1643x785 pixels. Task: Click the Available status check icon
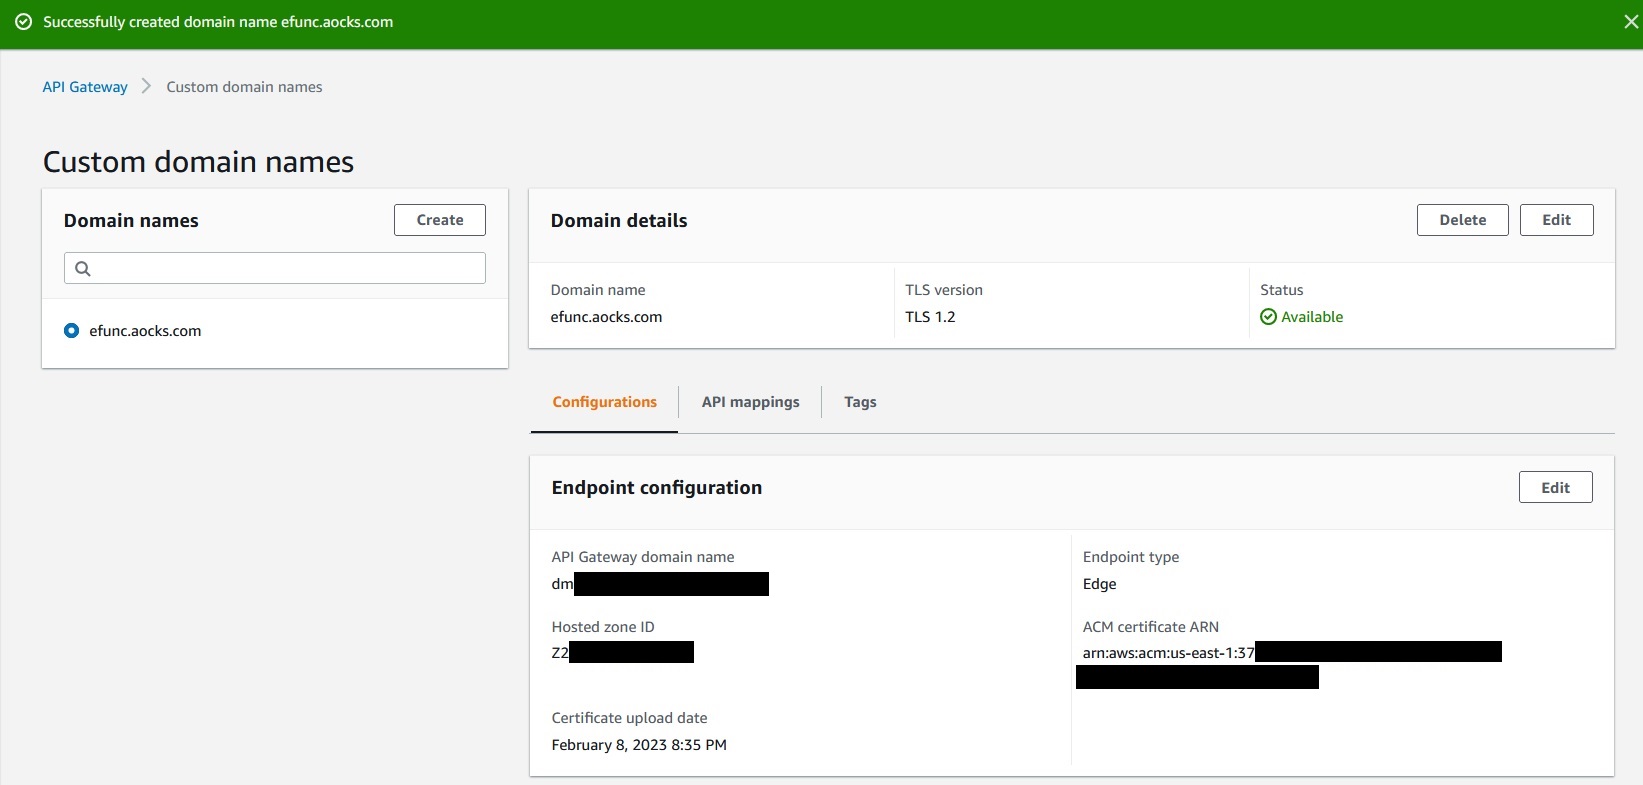tap(1268, 317)
